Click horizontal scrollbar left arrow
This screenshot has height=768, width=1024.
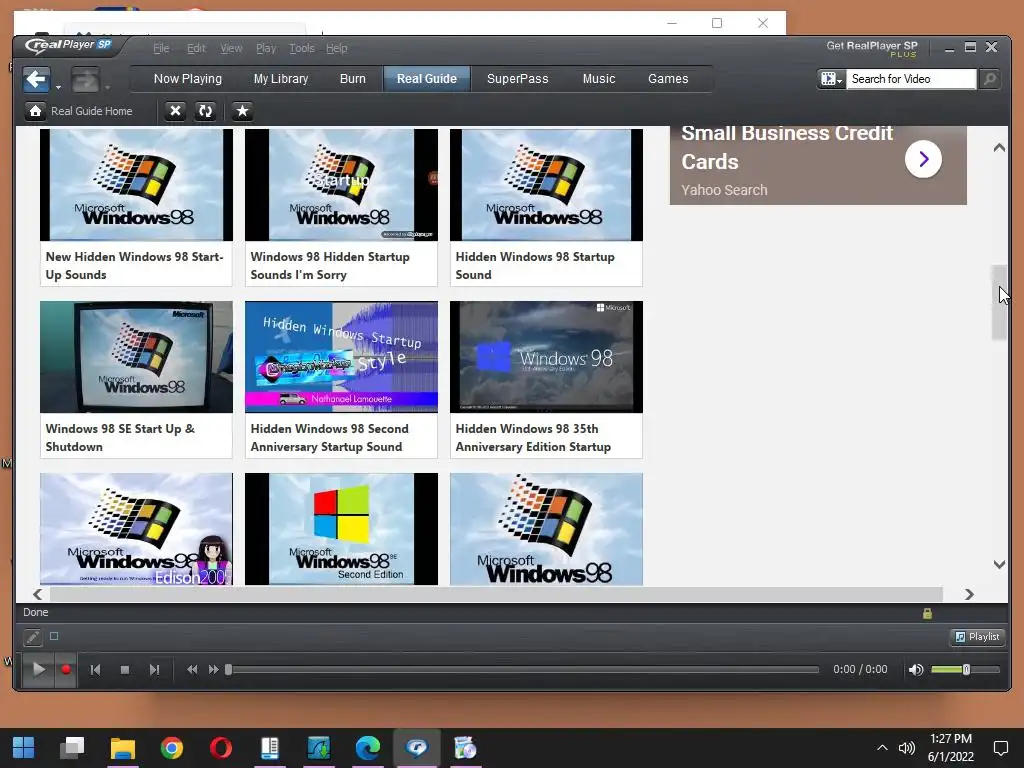coord(37,594)
